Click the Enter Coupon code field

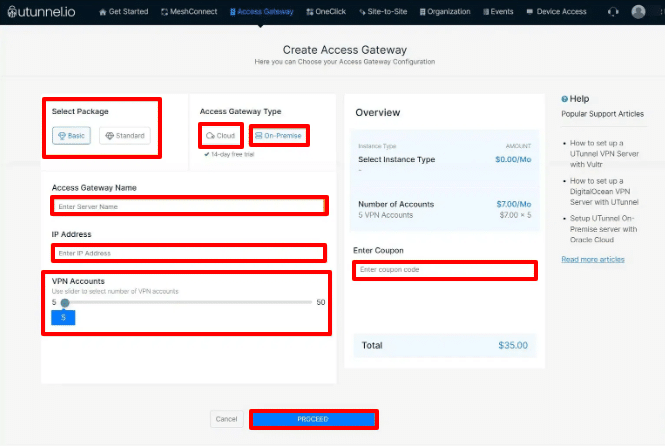444,270
